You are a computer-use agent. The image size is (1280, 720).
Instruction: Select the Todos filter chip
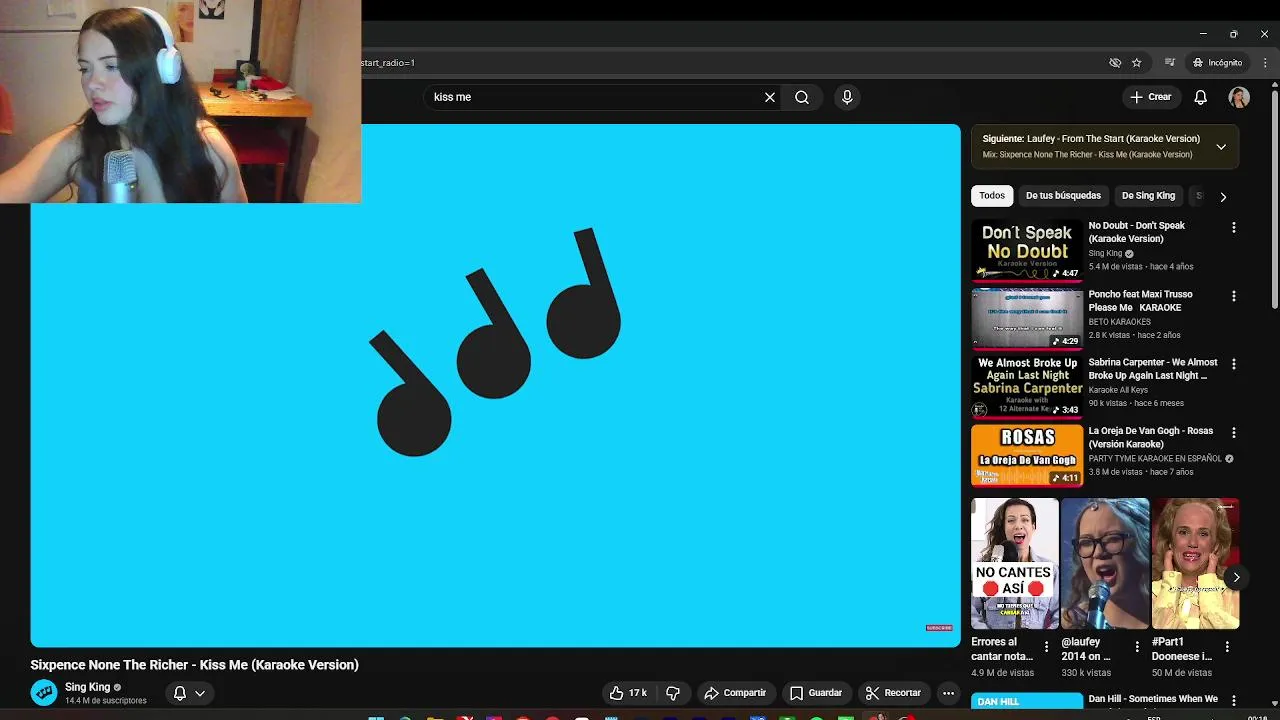[992, 196]
